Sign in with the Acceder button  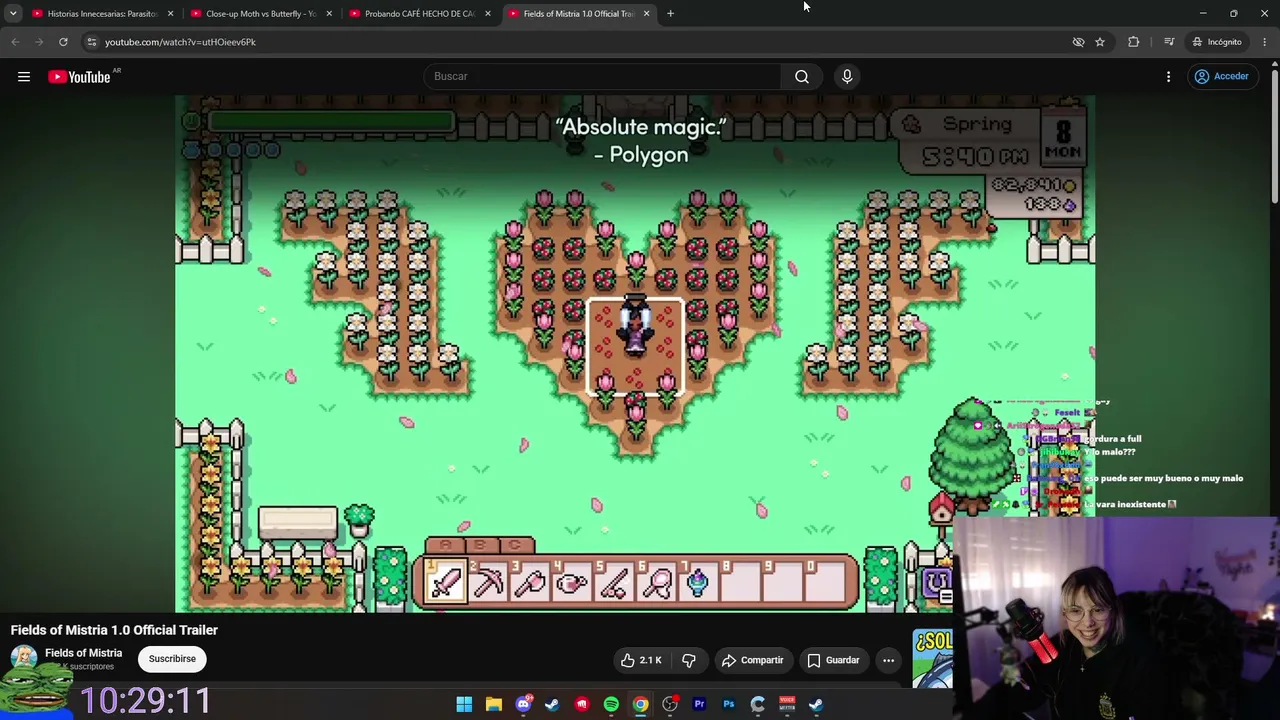point(1221,76)
